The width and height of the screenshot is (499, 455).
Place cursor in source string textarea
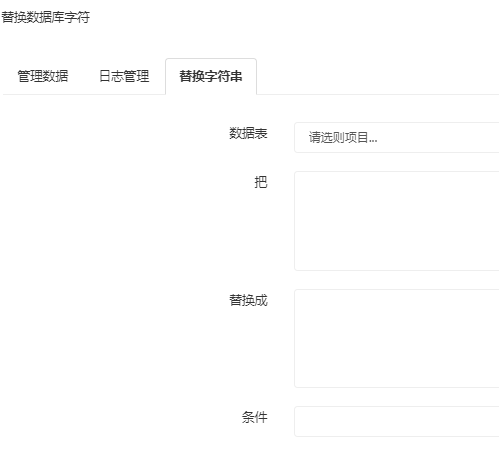(x=397, y=221)
